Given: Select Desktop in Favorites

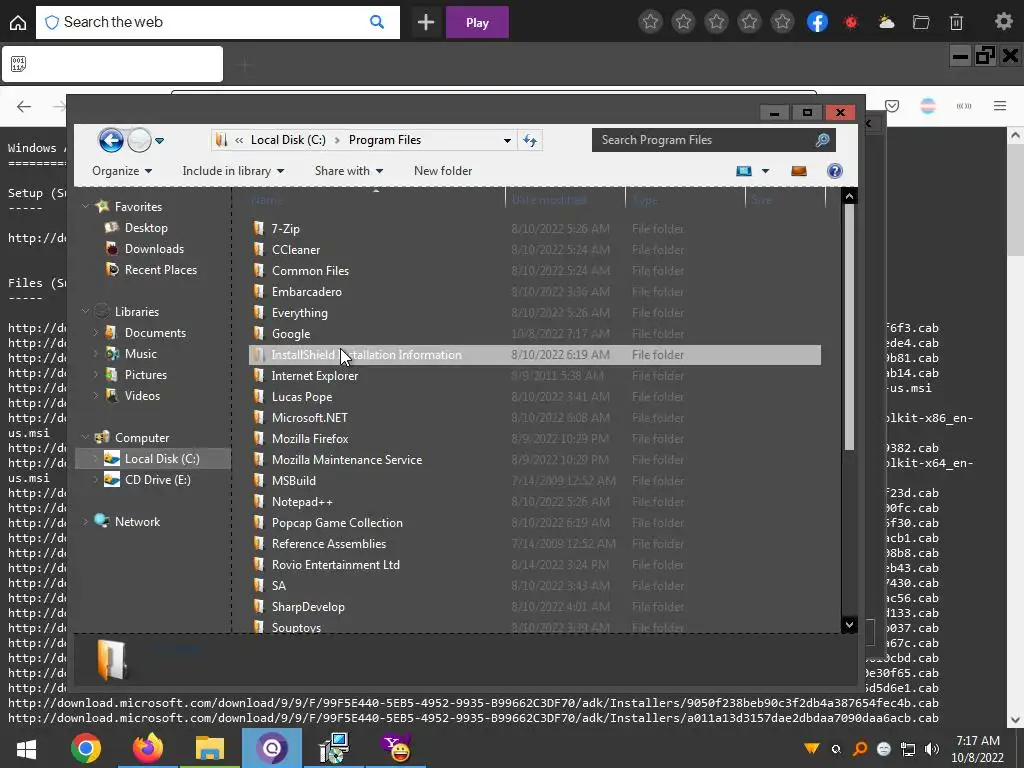Looking at the screenshot, I should 146,227.
